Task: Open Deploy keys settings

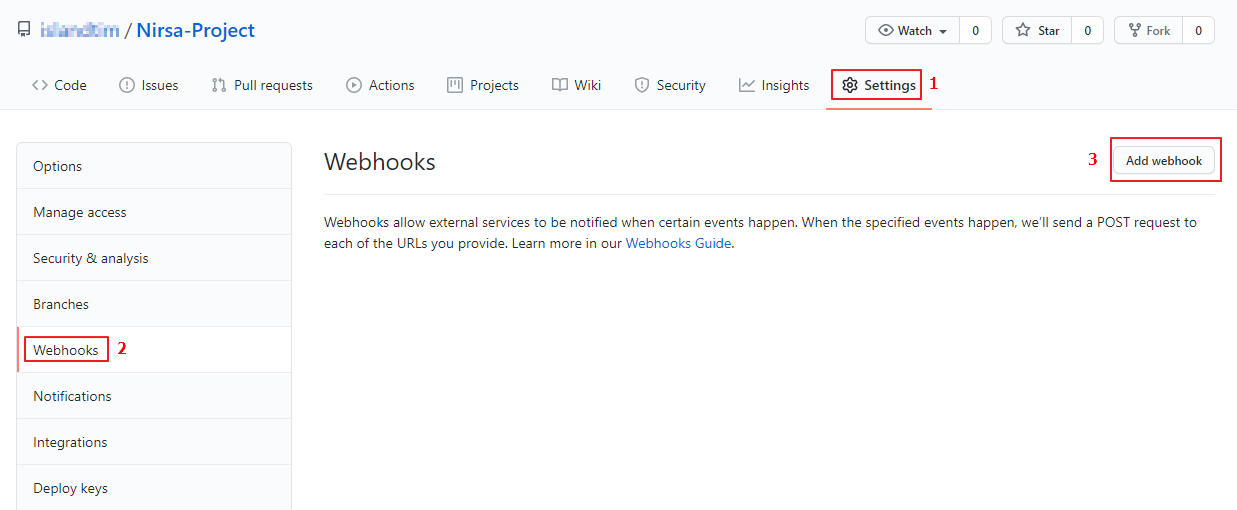Action: tap(154, 488)
